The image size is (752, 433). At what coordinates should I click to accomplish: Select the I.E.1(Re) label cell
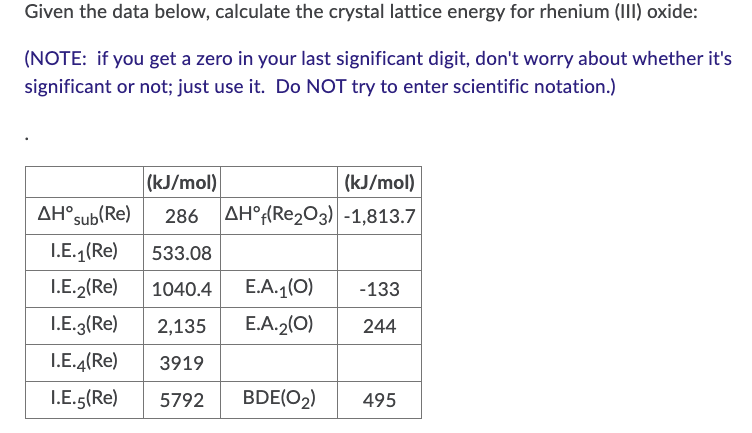[x=84, y=252]
